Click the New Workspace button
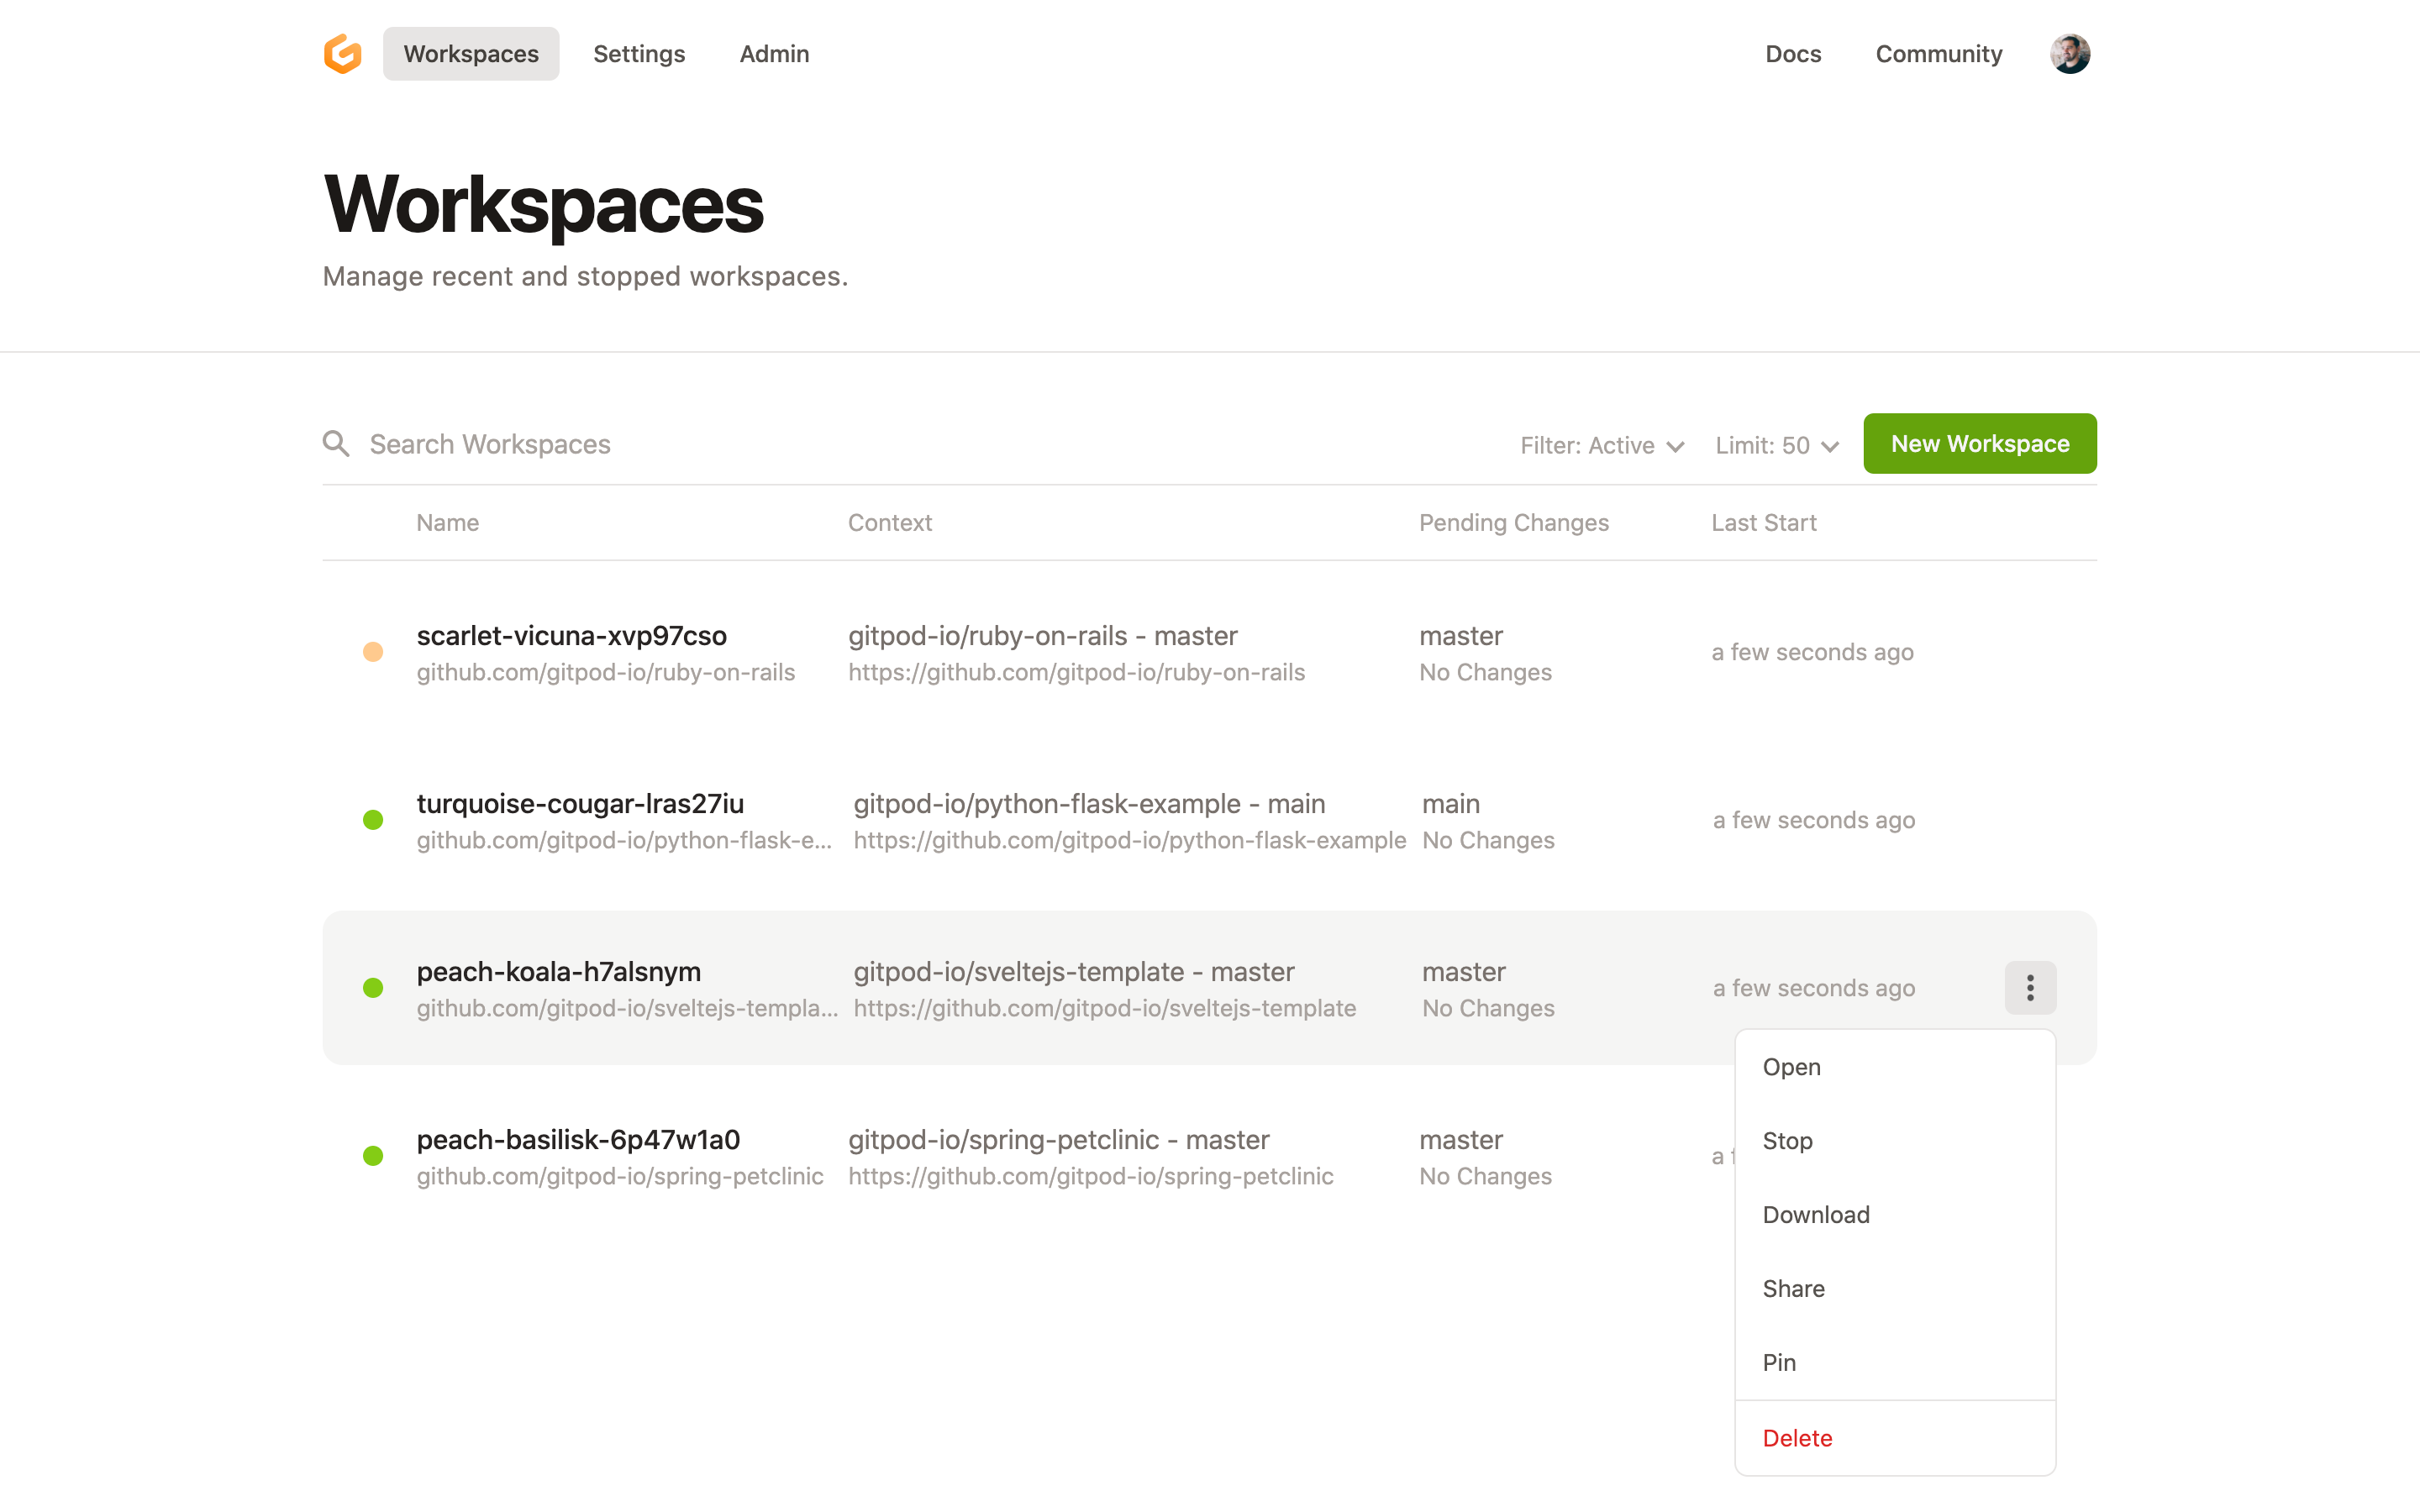Image resolution: width=2420 pixels, height=1512 pixels. click(1980, 444)
